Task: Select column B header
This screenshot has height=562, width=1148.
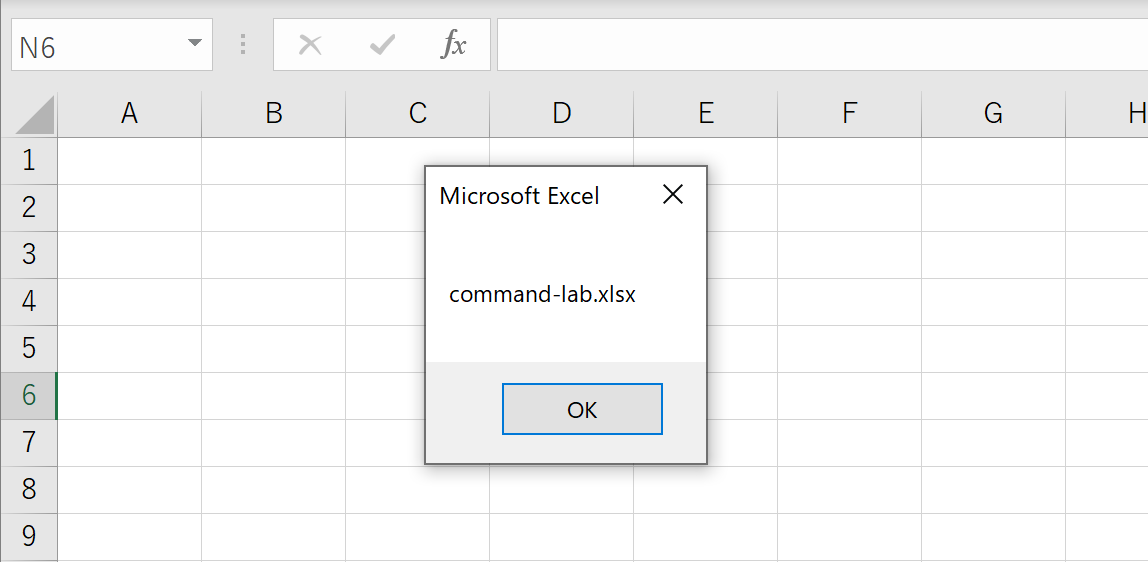Action: coord(274,114)
